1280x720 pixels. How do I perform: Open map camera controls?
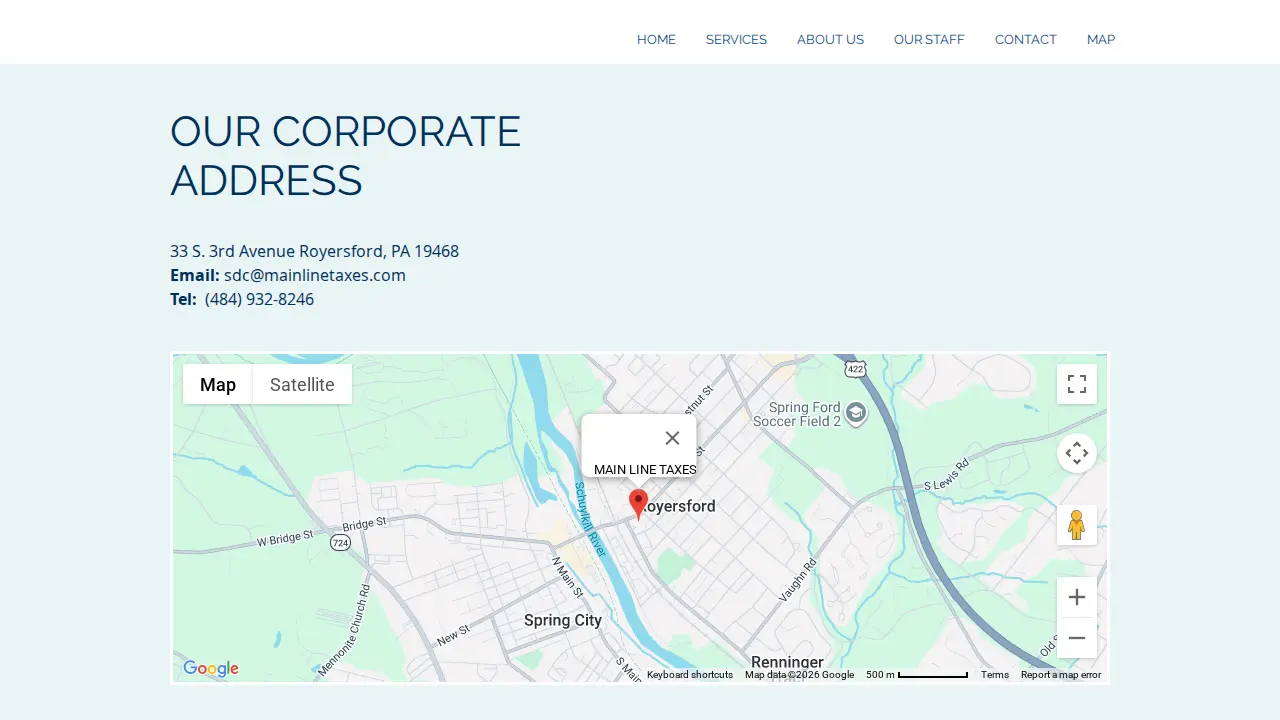point(1077,454)
